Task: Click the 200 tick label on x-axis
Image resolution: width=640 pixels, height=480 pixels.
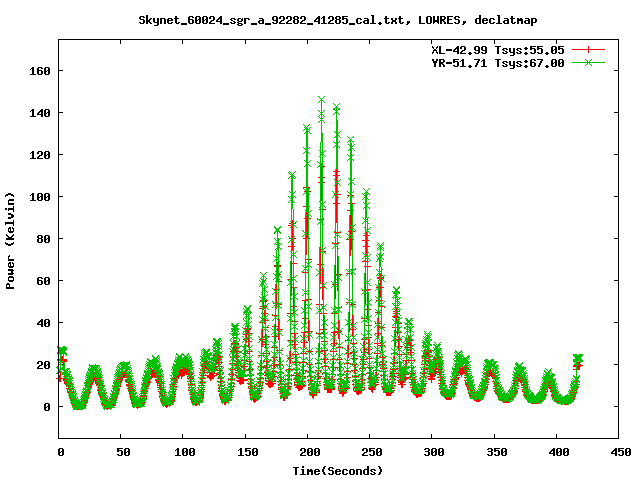Action: [x=310, y=452]
